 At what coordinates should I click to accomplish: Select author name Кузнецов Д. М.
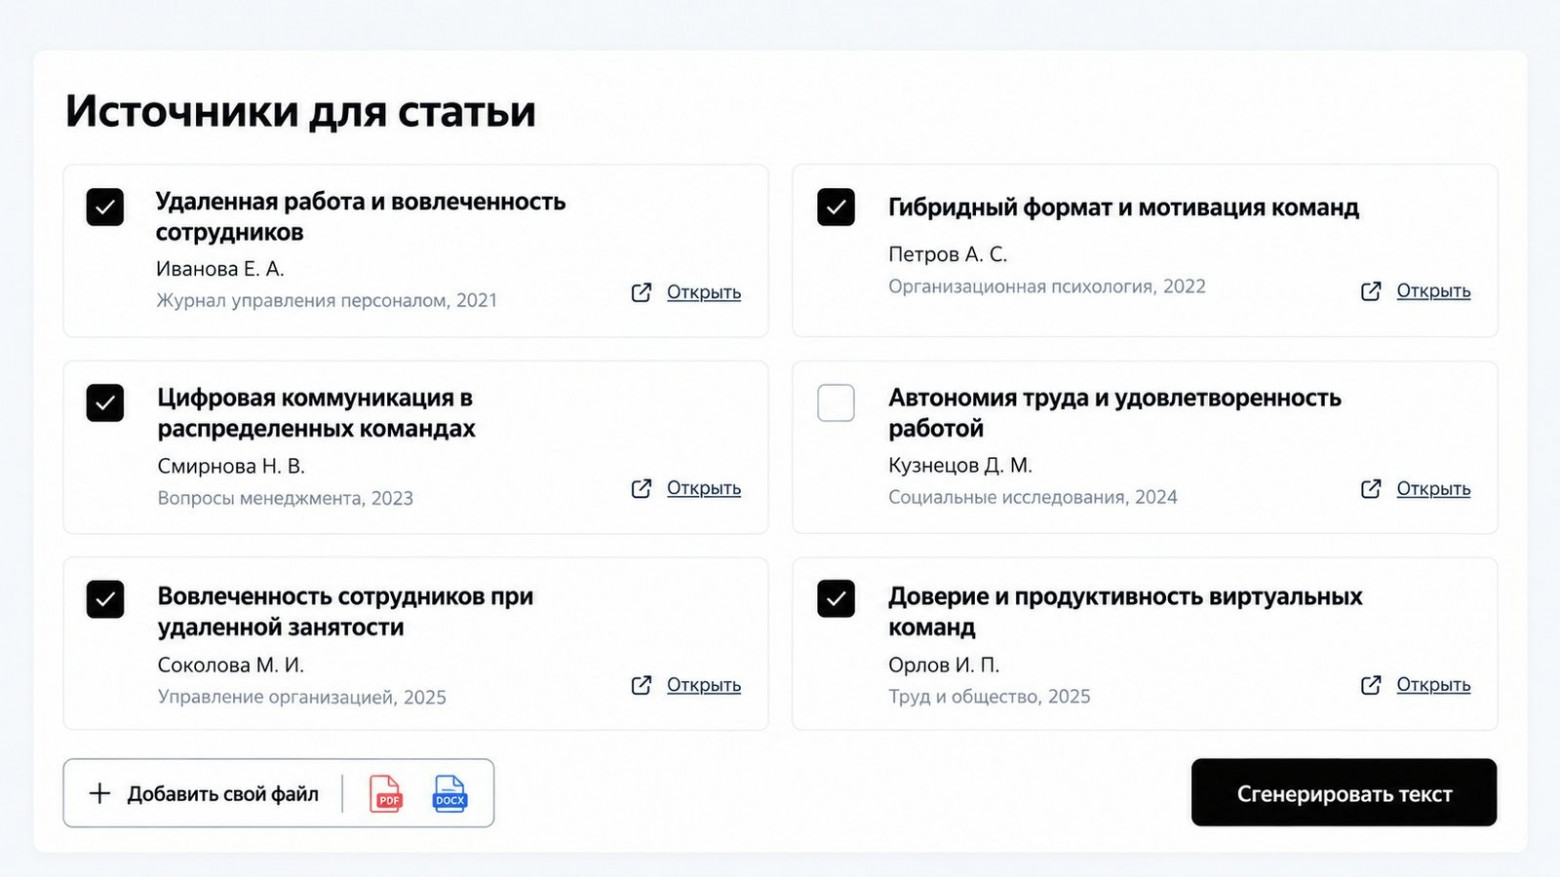(960, 465)
